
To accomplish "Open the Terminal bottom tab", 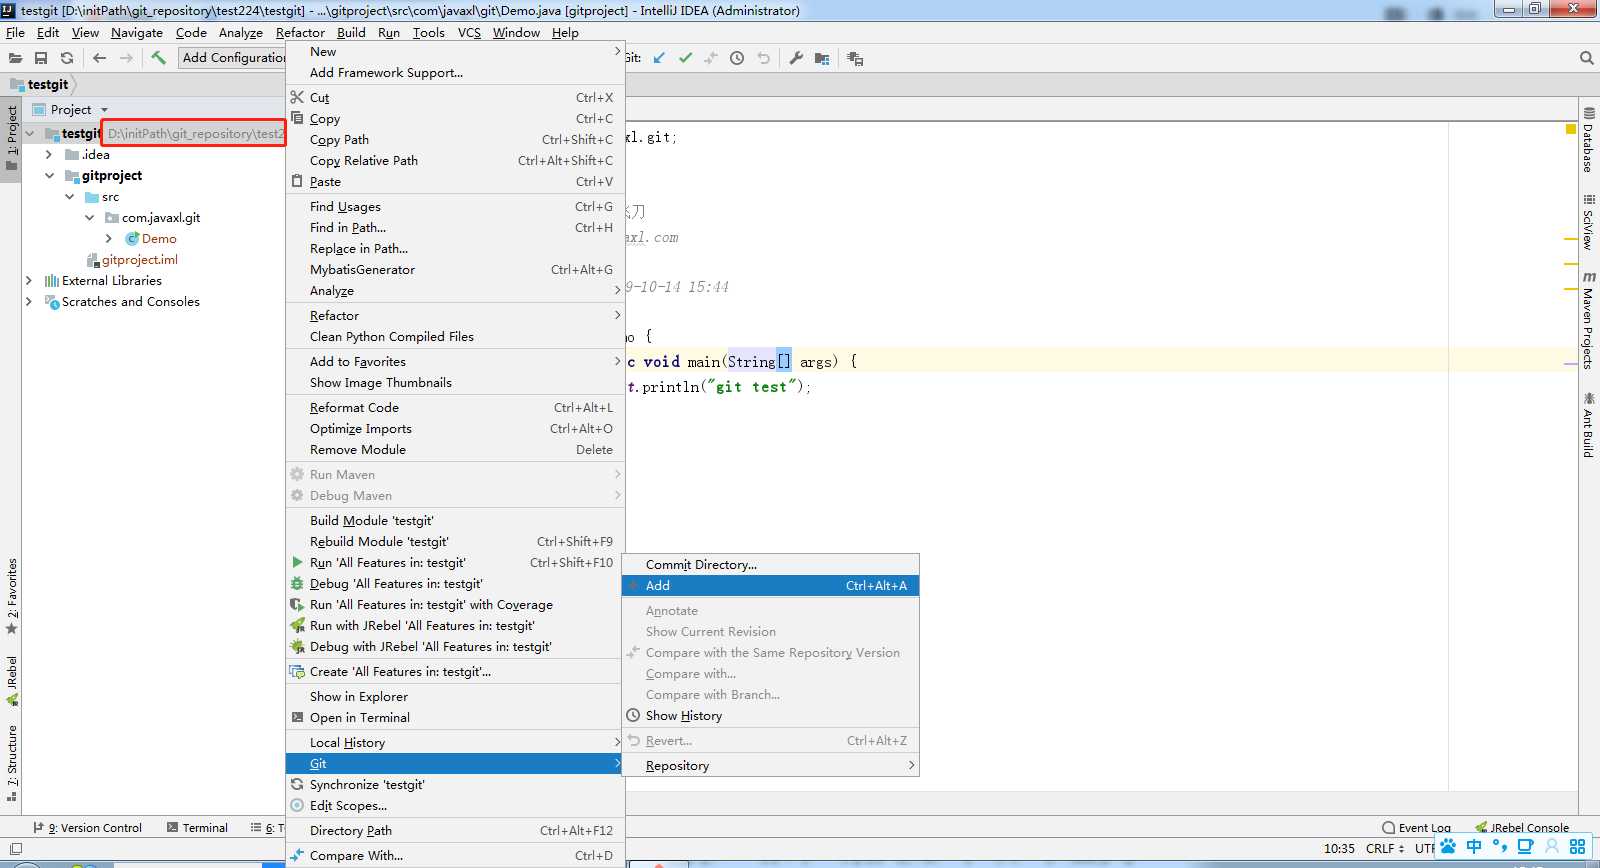I will [197, 828].
